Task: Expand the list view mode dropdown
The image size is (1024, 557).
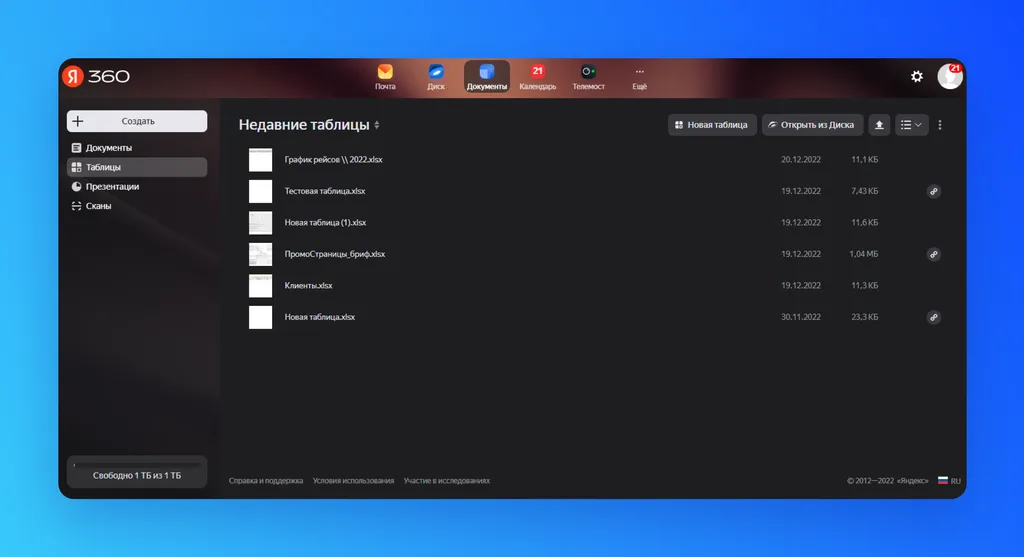Action: tap(911, 125)
